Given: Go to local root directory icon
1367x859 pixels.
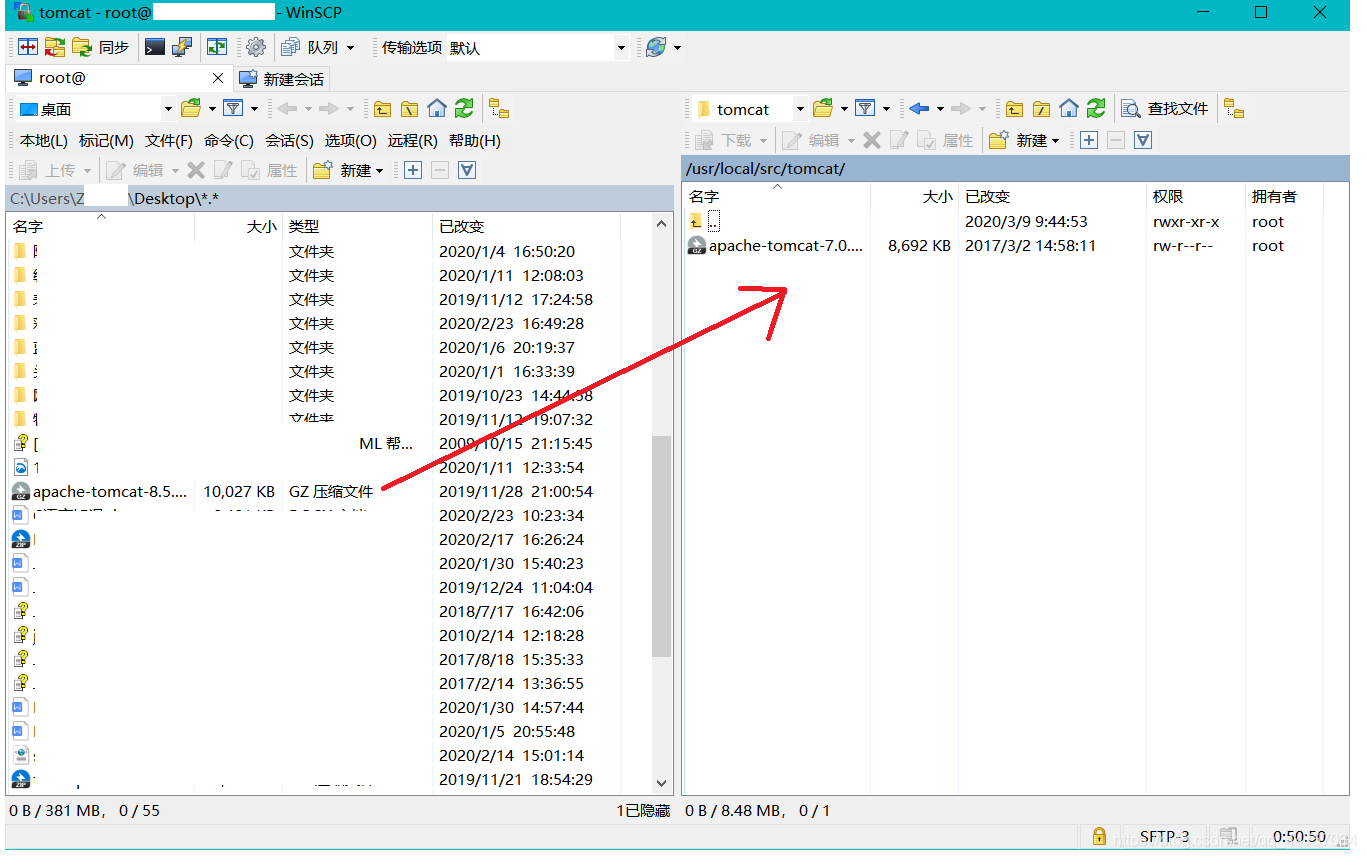Looking at the screenshot, I should (x=410, y=109).
